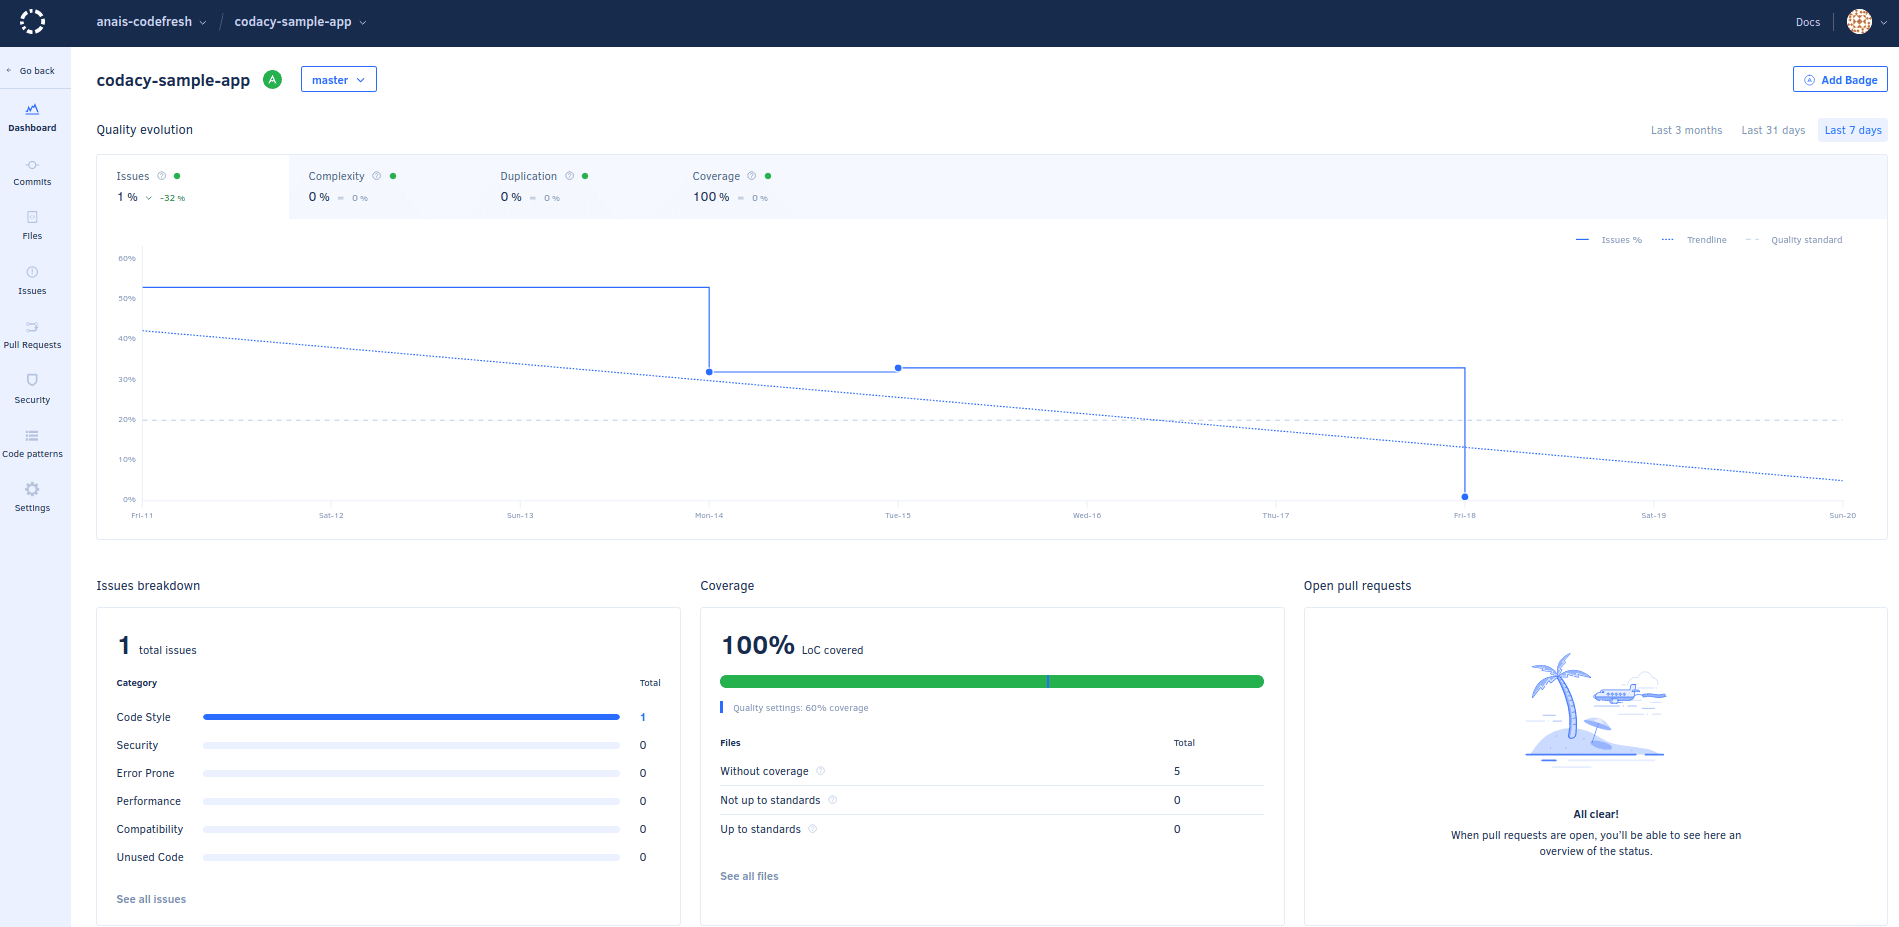Click the help icon beside Complexity

[377, 176]
